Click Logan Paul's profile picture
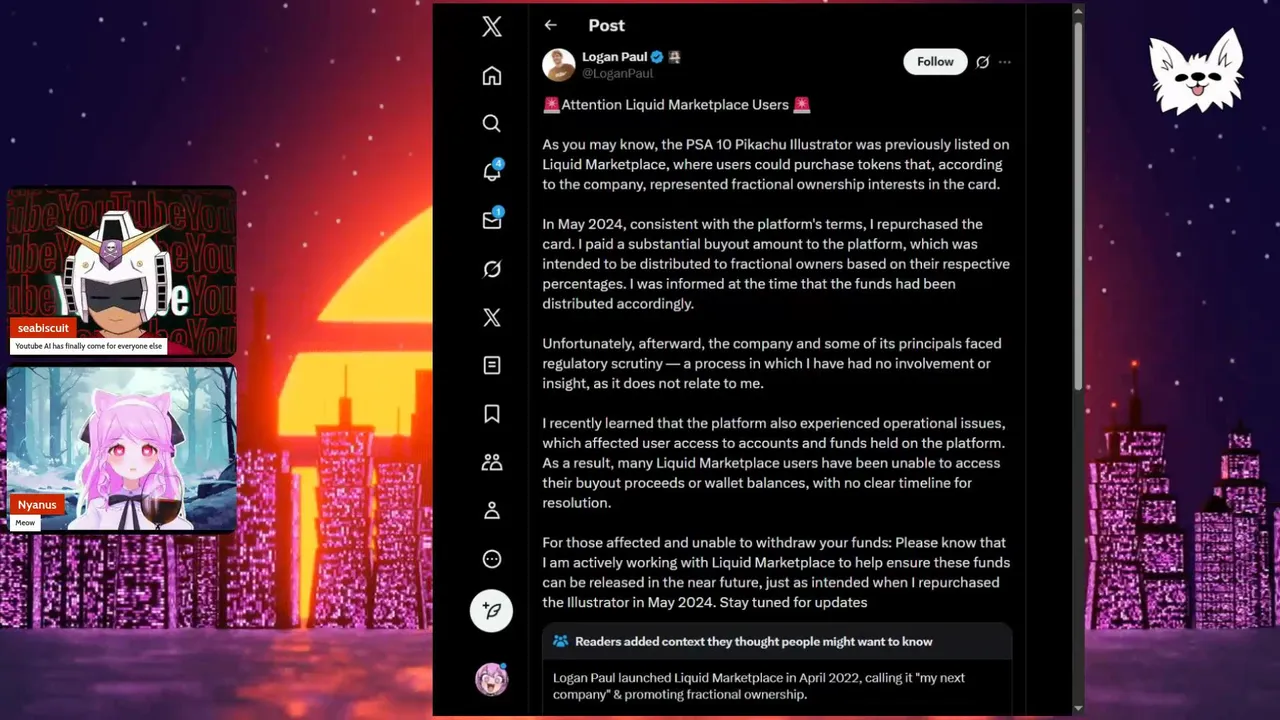The width and height of the screenshot is (1280, 720). pyautogui.click(x=559, y=65)
